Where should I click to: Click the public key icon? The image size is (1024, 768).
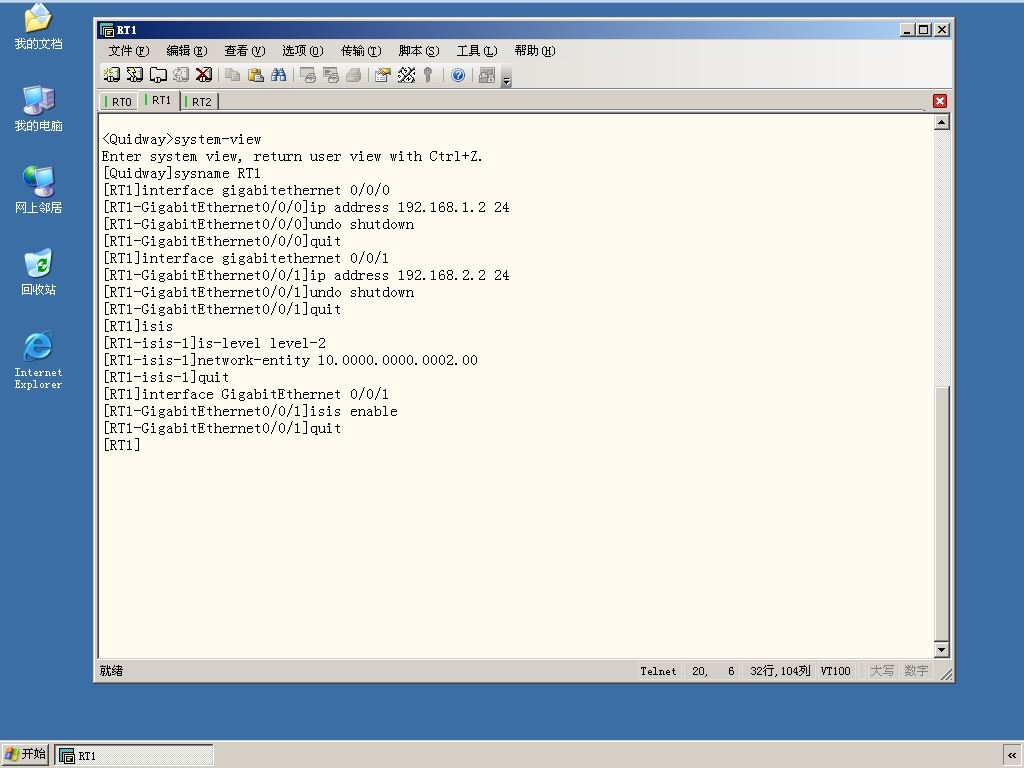(428, 75)
